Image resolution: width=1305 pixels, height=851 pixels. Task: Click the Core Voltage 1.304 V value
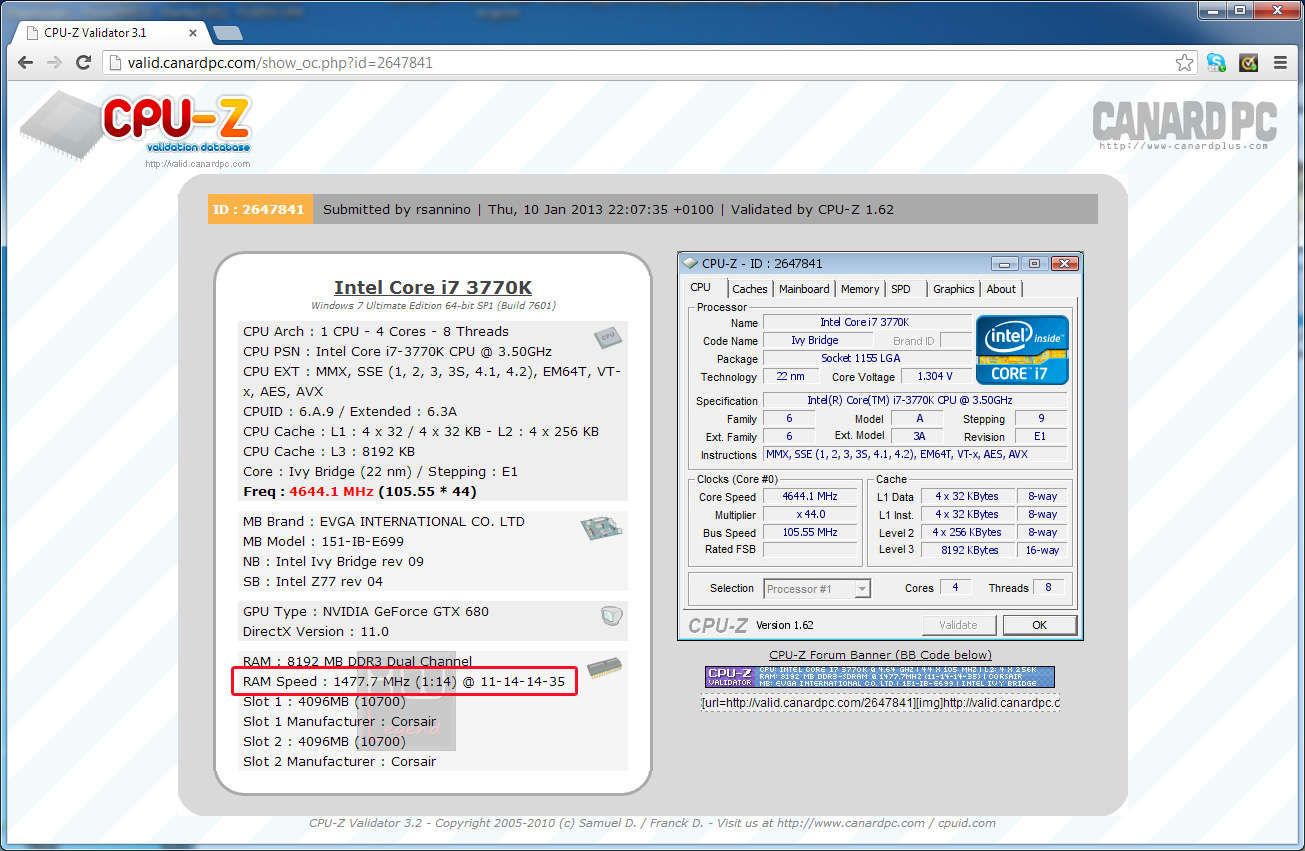pyautogui.click(x=935, y=377)
